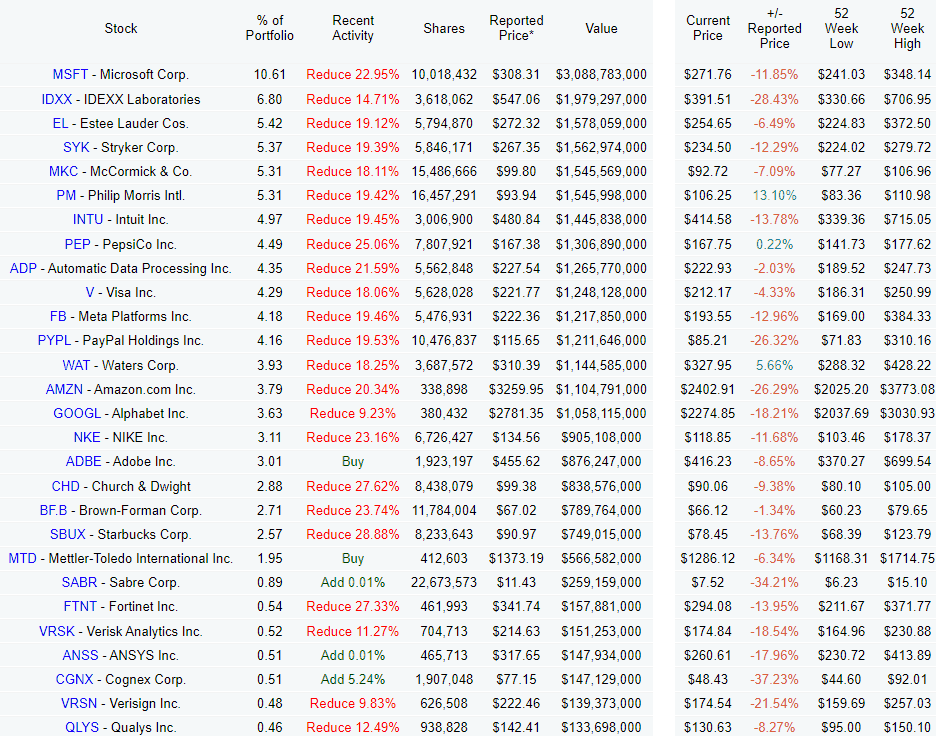The width and height of the screenshot is (936, 736).
Task: Select Cognex's -37.23% price change
Action: coord(775,679)
